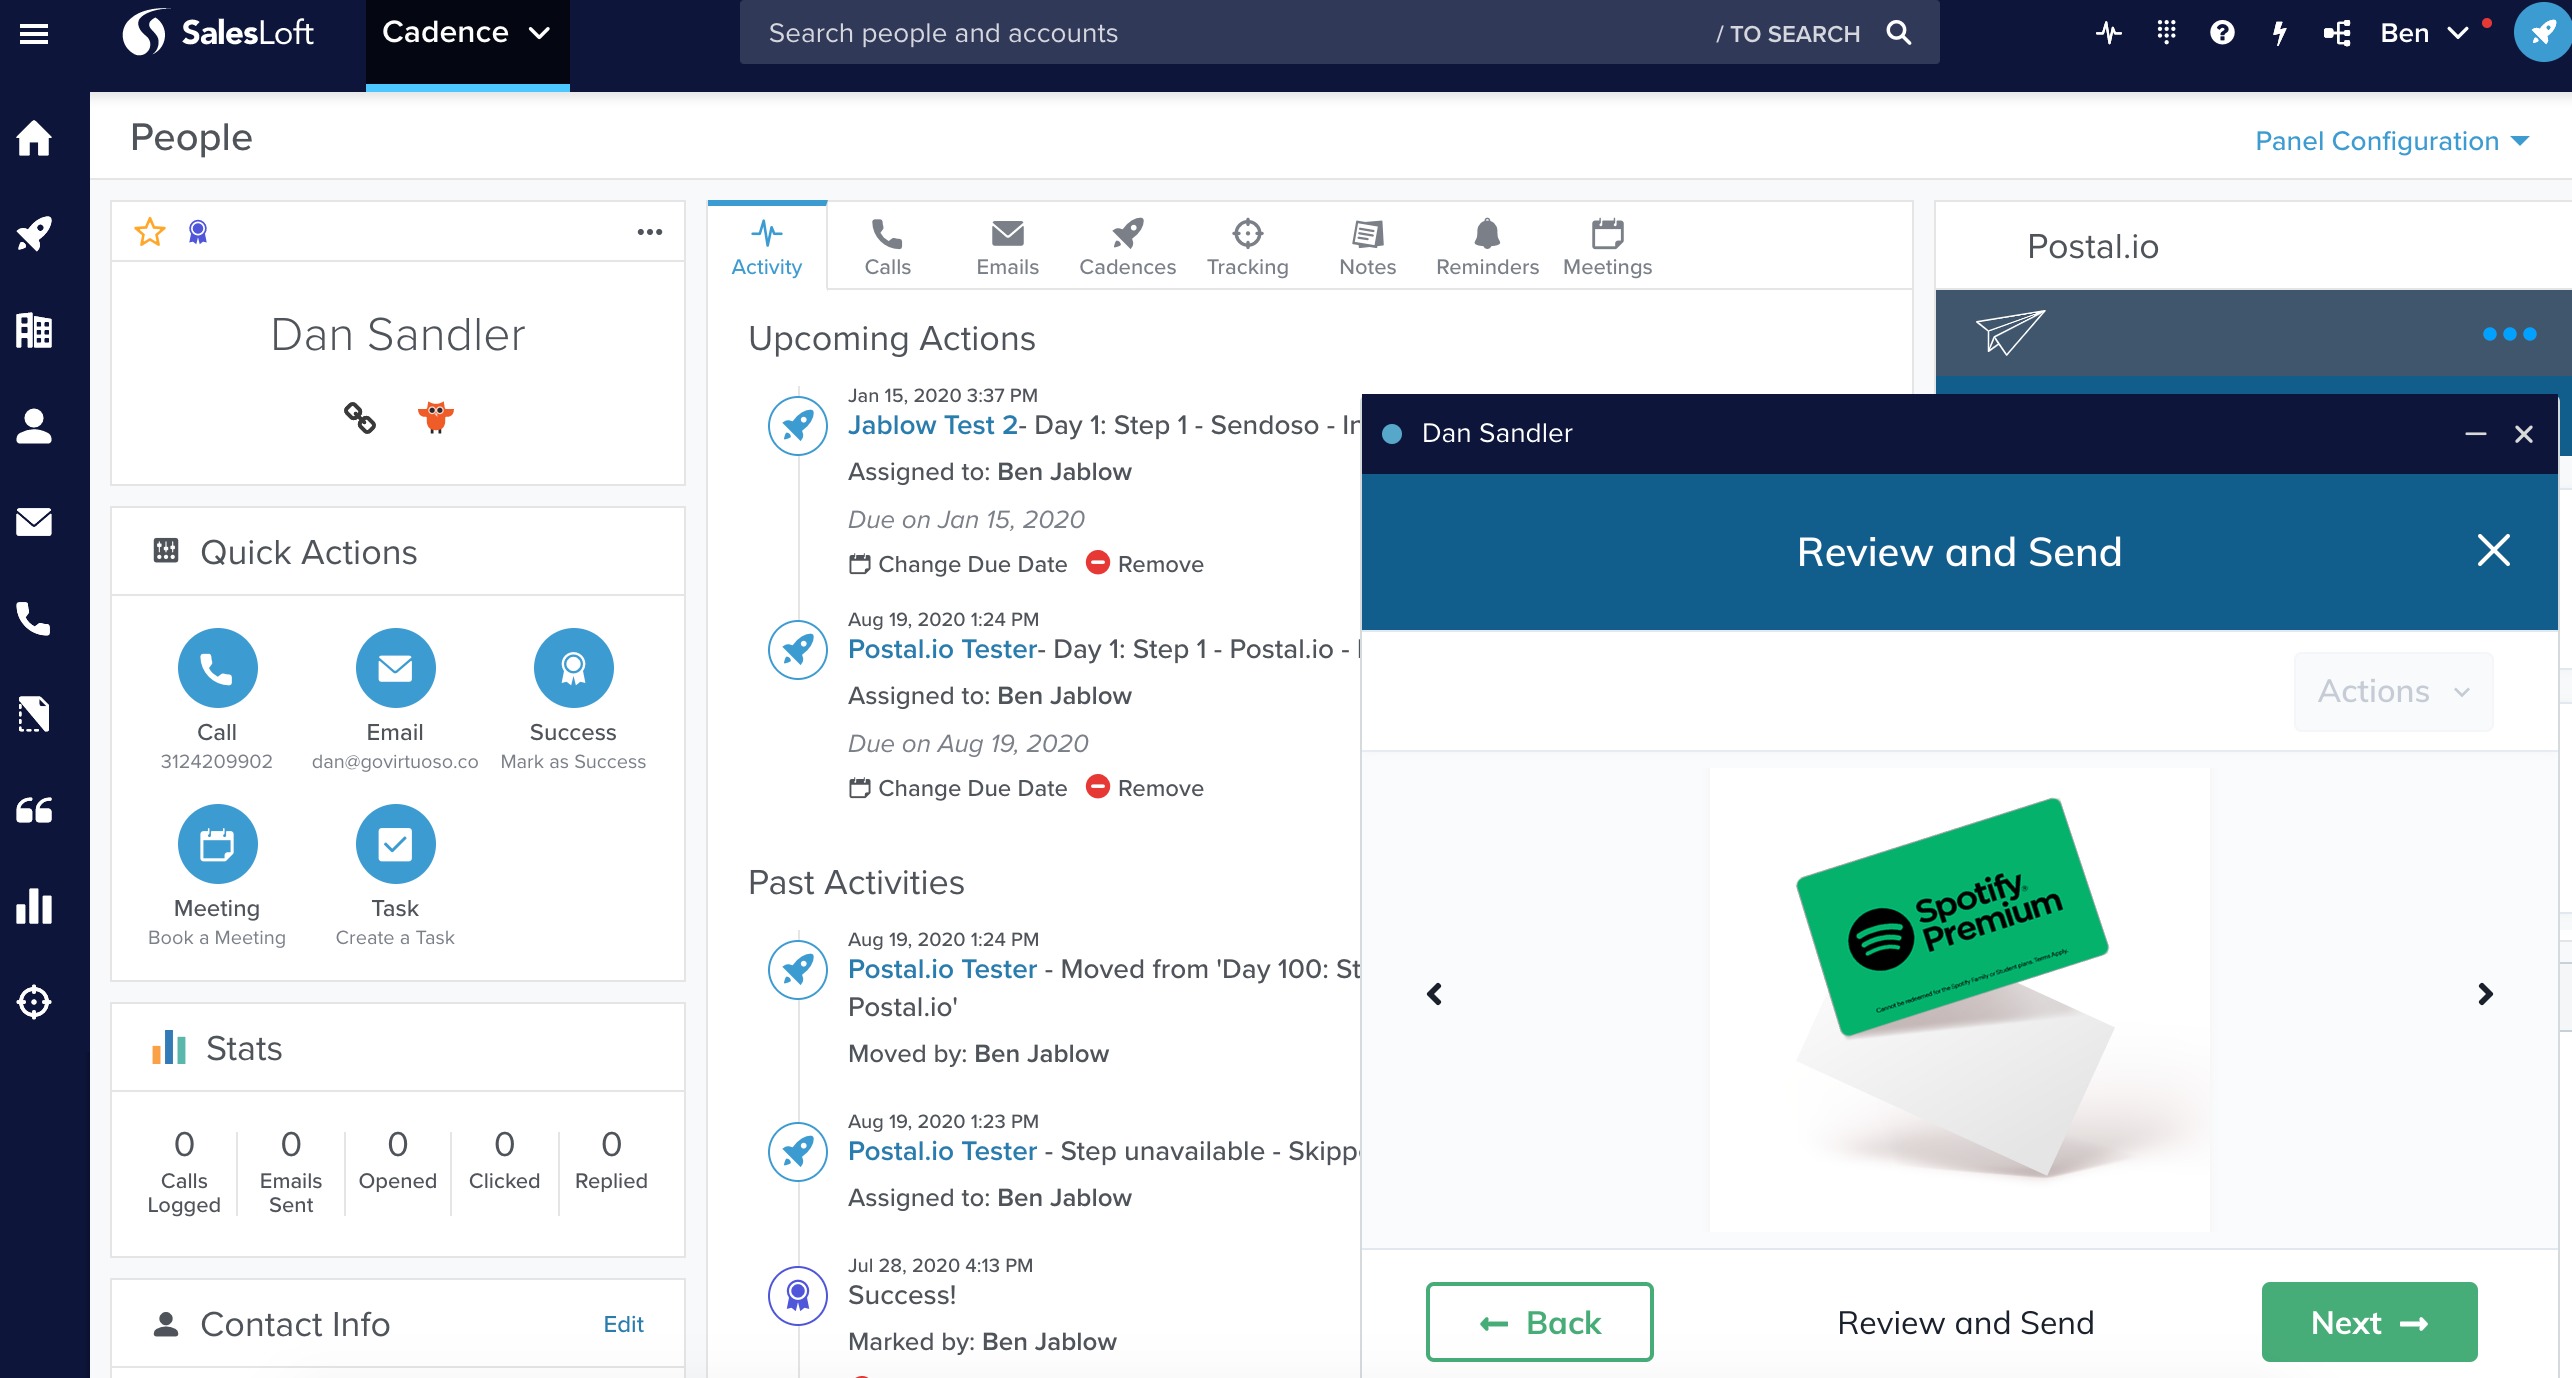Expand the Cadence dropdown in the top bar
This screenshot has width=2572, height=1378.
click(x=467, y=33)
